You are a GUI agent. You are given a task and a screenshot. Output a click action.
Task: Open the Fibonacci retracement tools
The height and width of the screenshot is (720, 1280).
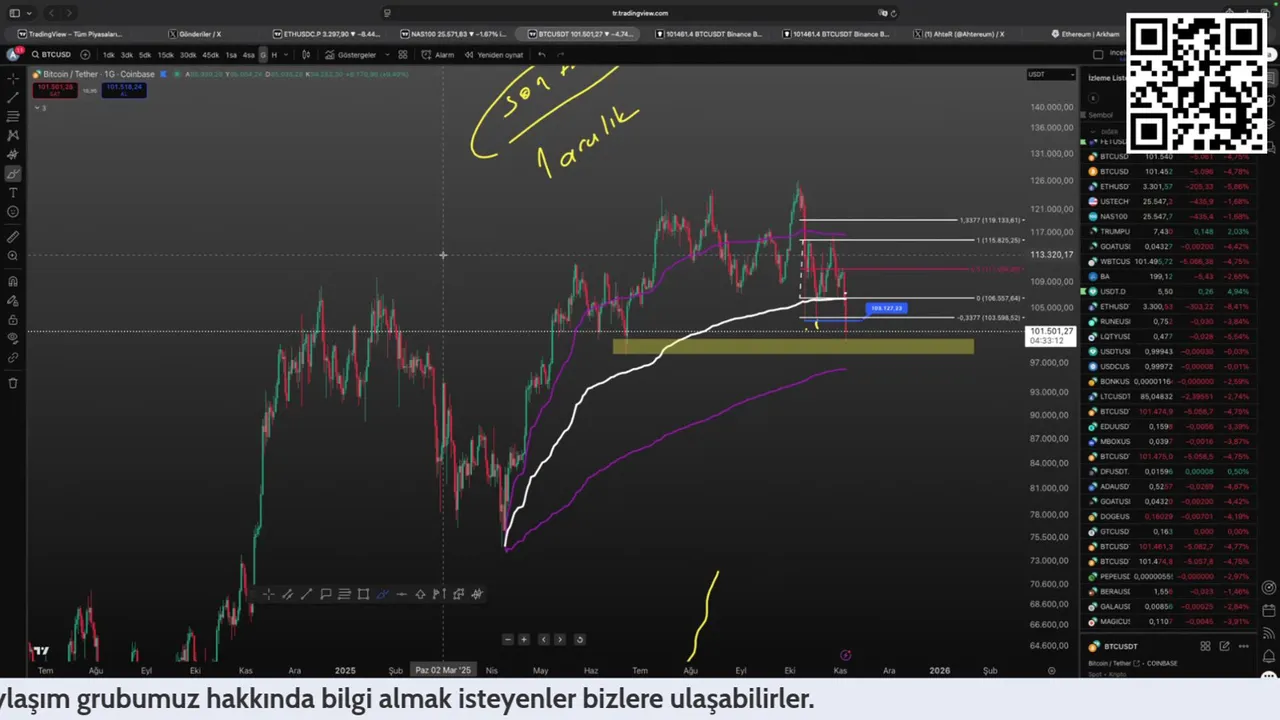pos(13,116)
